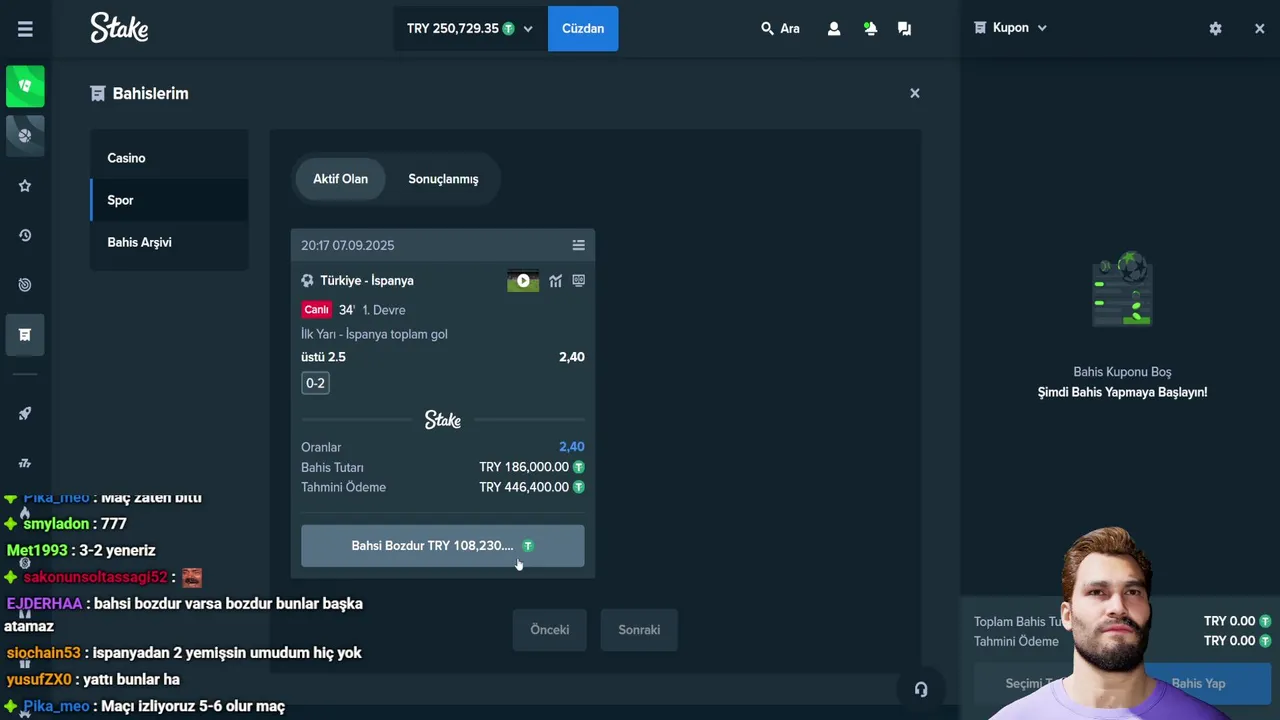Go to the Önceki page
This screenshot has width=1280, height=720.
[x=549, y=630]
